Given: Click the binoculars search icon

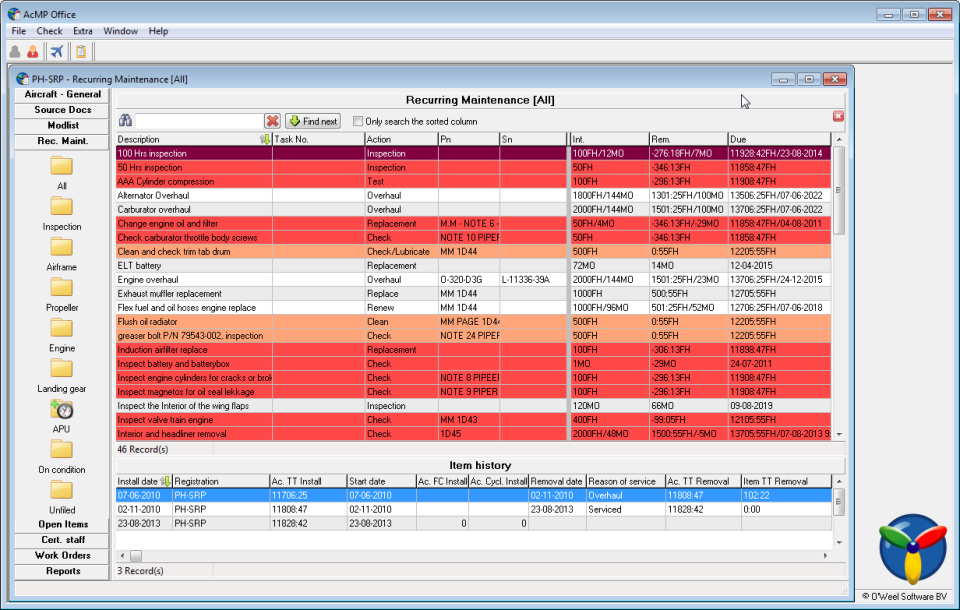Looking at the screenshot, I should tap(124, 120).
